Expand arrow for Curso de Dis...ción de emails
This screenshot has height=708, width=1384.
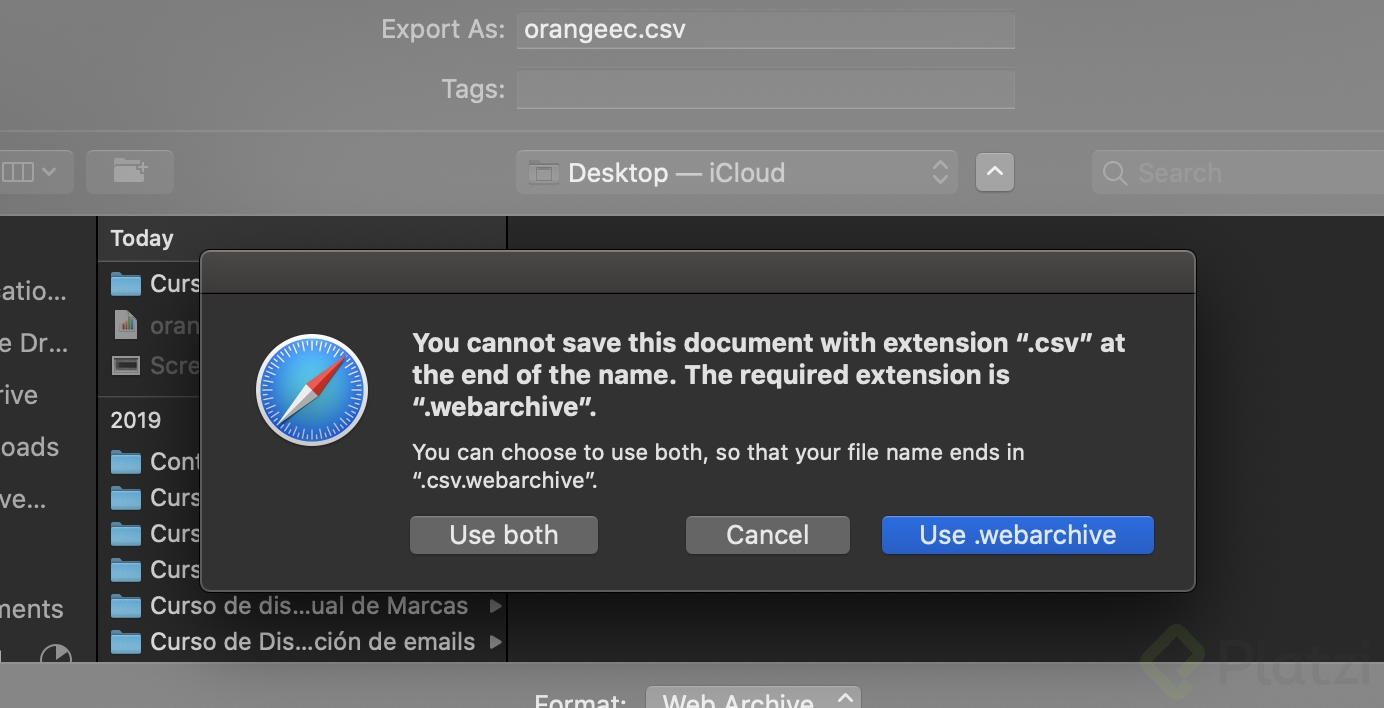[x=495, y=642]
